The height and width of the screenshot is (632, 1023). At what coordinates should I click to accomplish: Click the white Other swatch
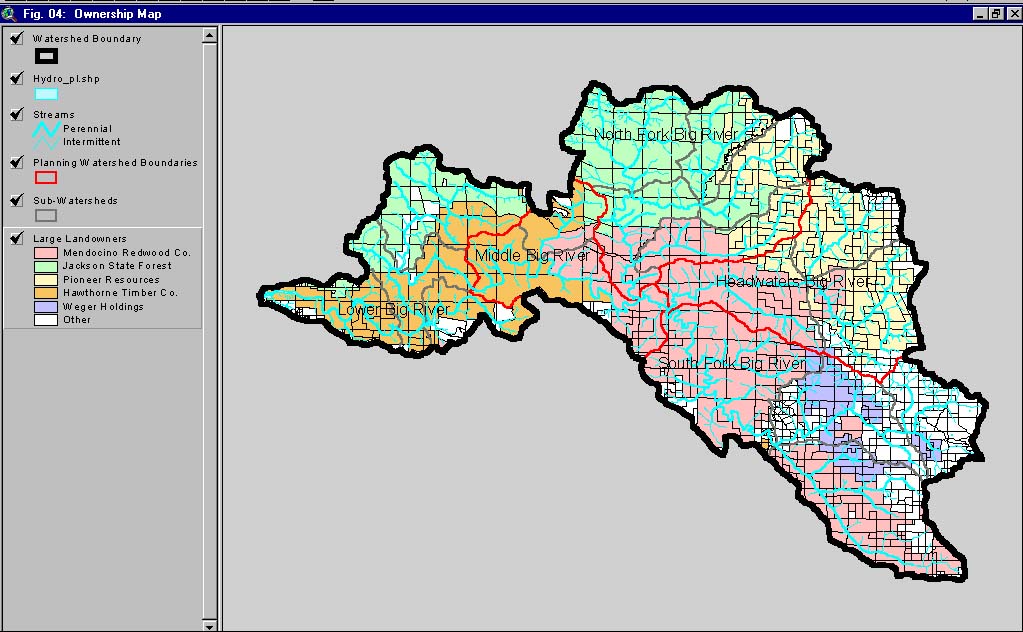46,320
